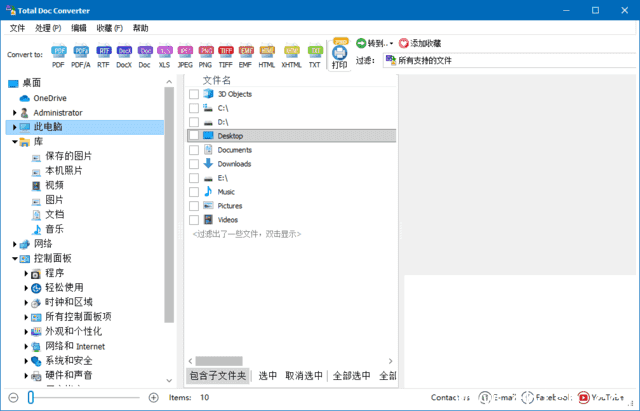
Task: Expand 此电脑 tree node
Action: [x=15, y=127]
